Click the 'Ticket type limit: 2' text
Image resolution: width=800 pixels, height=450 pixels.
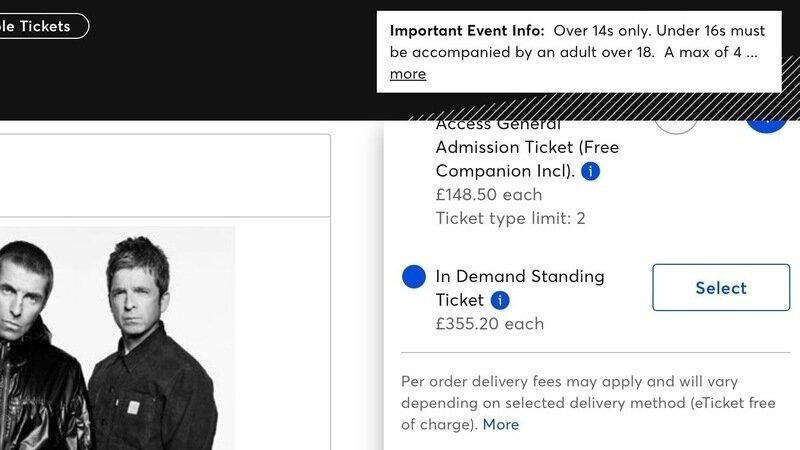511,218
